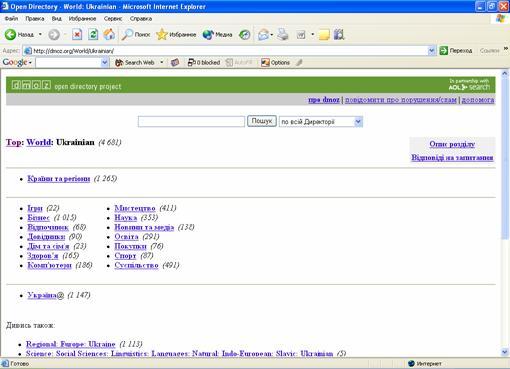The image size is (510, 369).
Task: Click the page icon in the address bar
Action: click(28, 51)
